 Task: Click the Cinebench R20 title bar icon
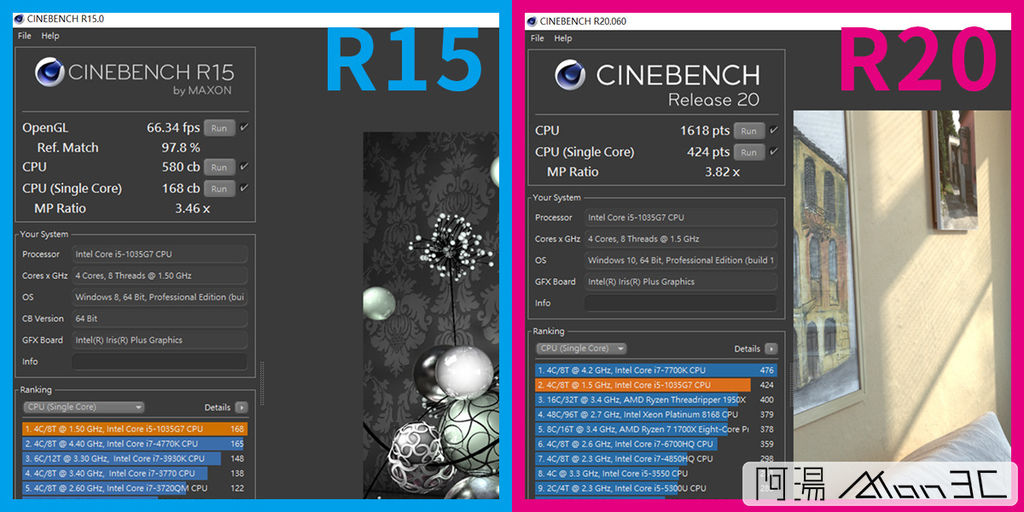pyautogui.click(x=531, y=21)
